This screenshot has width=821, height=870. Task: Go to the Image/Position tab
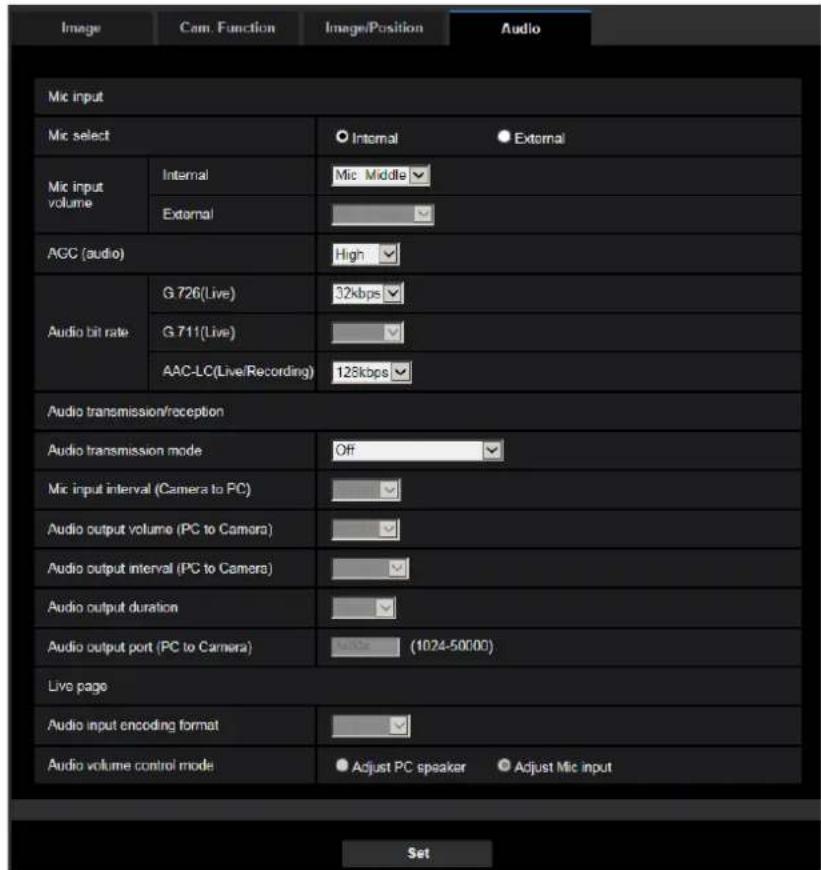point(374,28)
